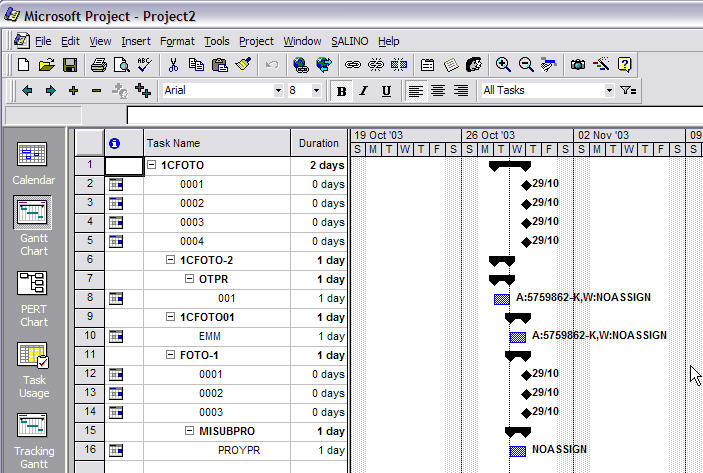This screenshot has width=703, height=473.
Task: Switch to Task Usage view
Action: 34,368
